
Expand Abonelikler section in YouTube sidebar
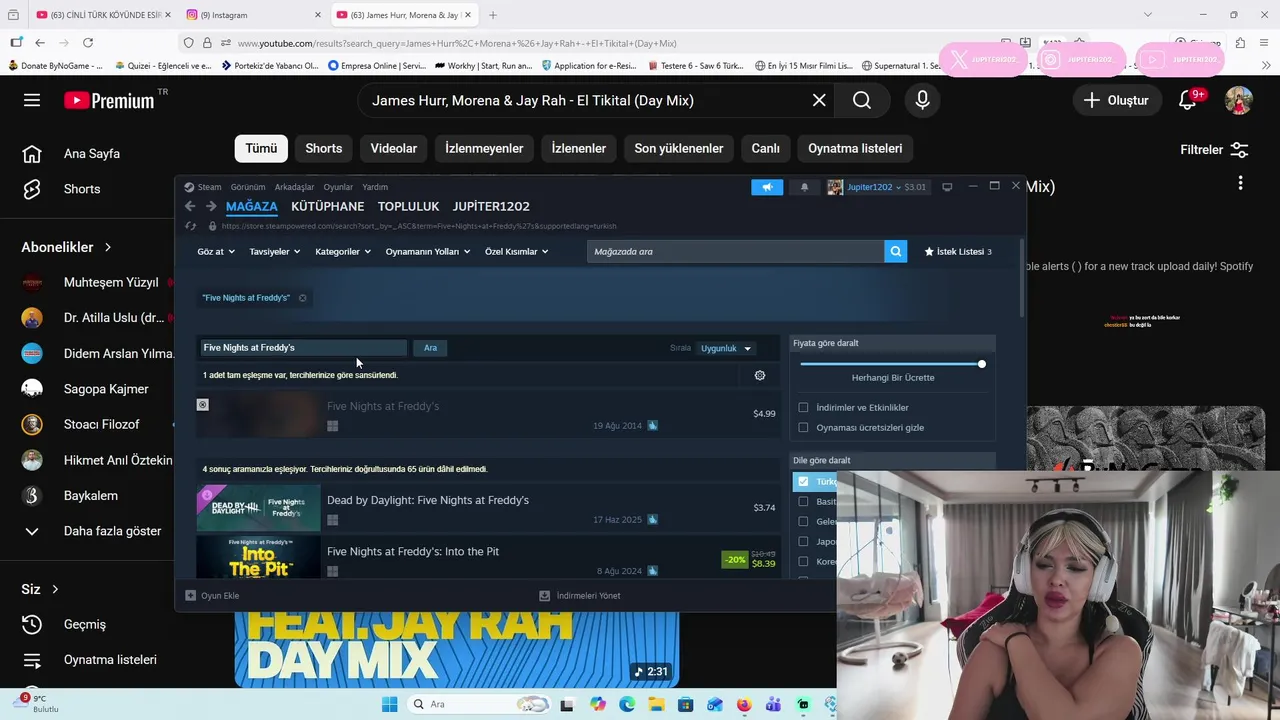[66, 247]
